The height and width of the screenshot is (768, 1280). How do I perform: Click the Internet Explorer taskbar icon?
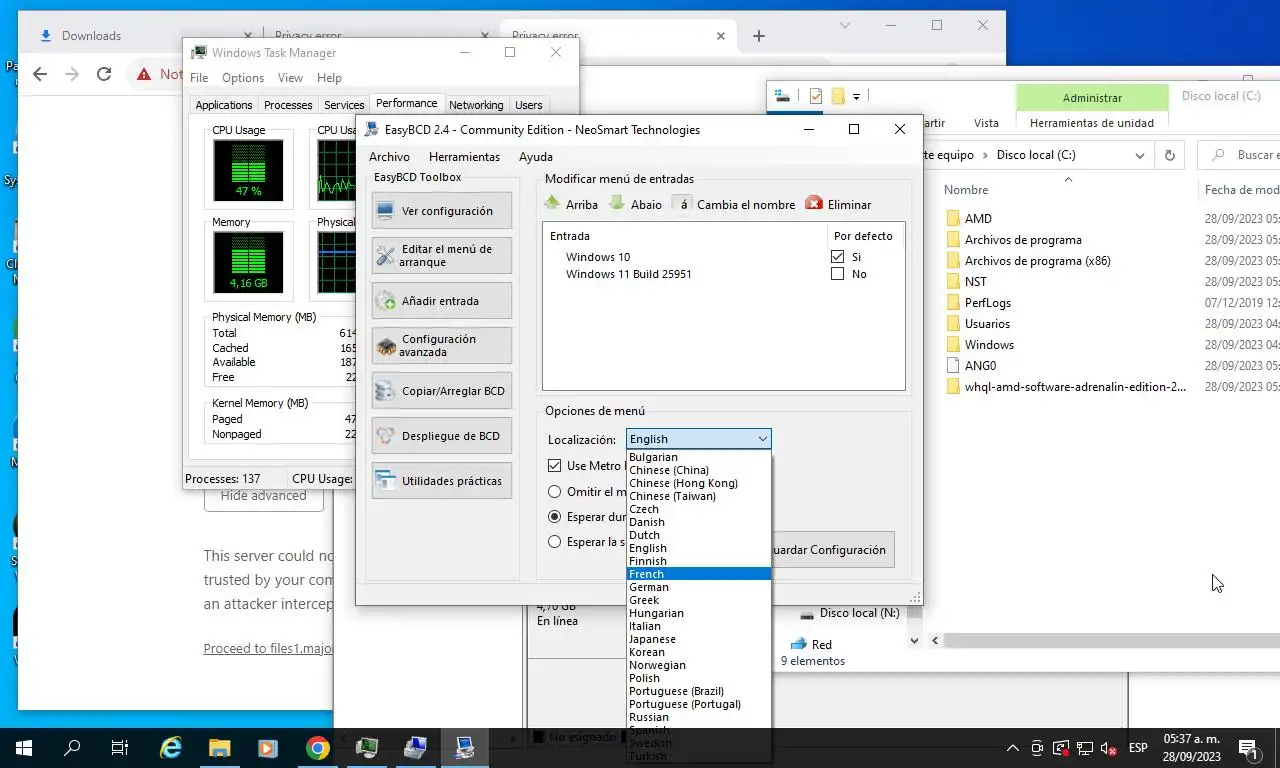tap(171, 748)
